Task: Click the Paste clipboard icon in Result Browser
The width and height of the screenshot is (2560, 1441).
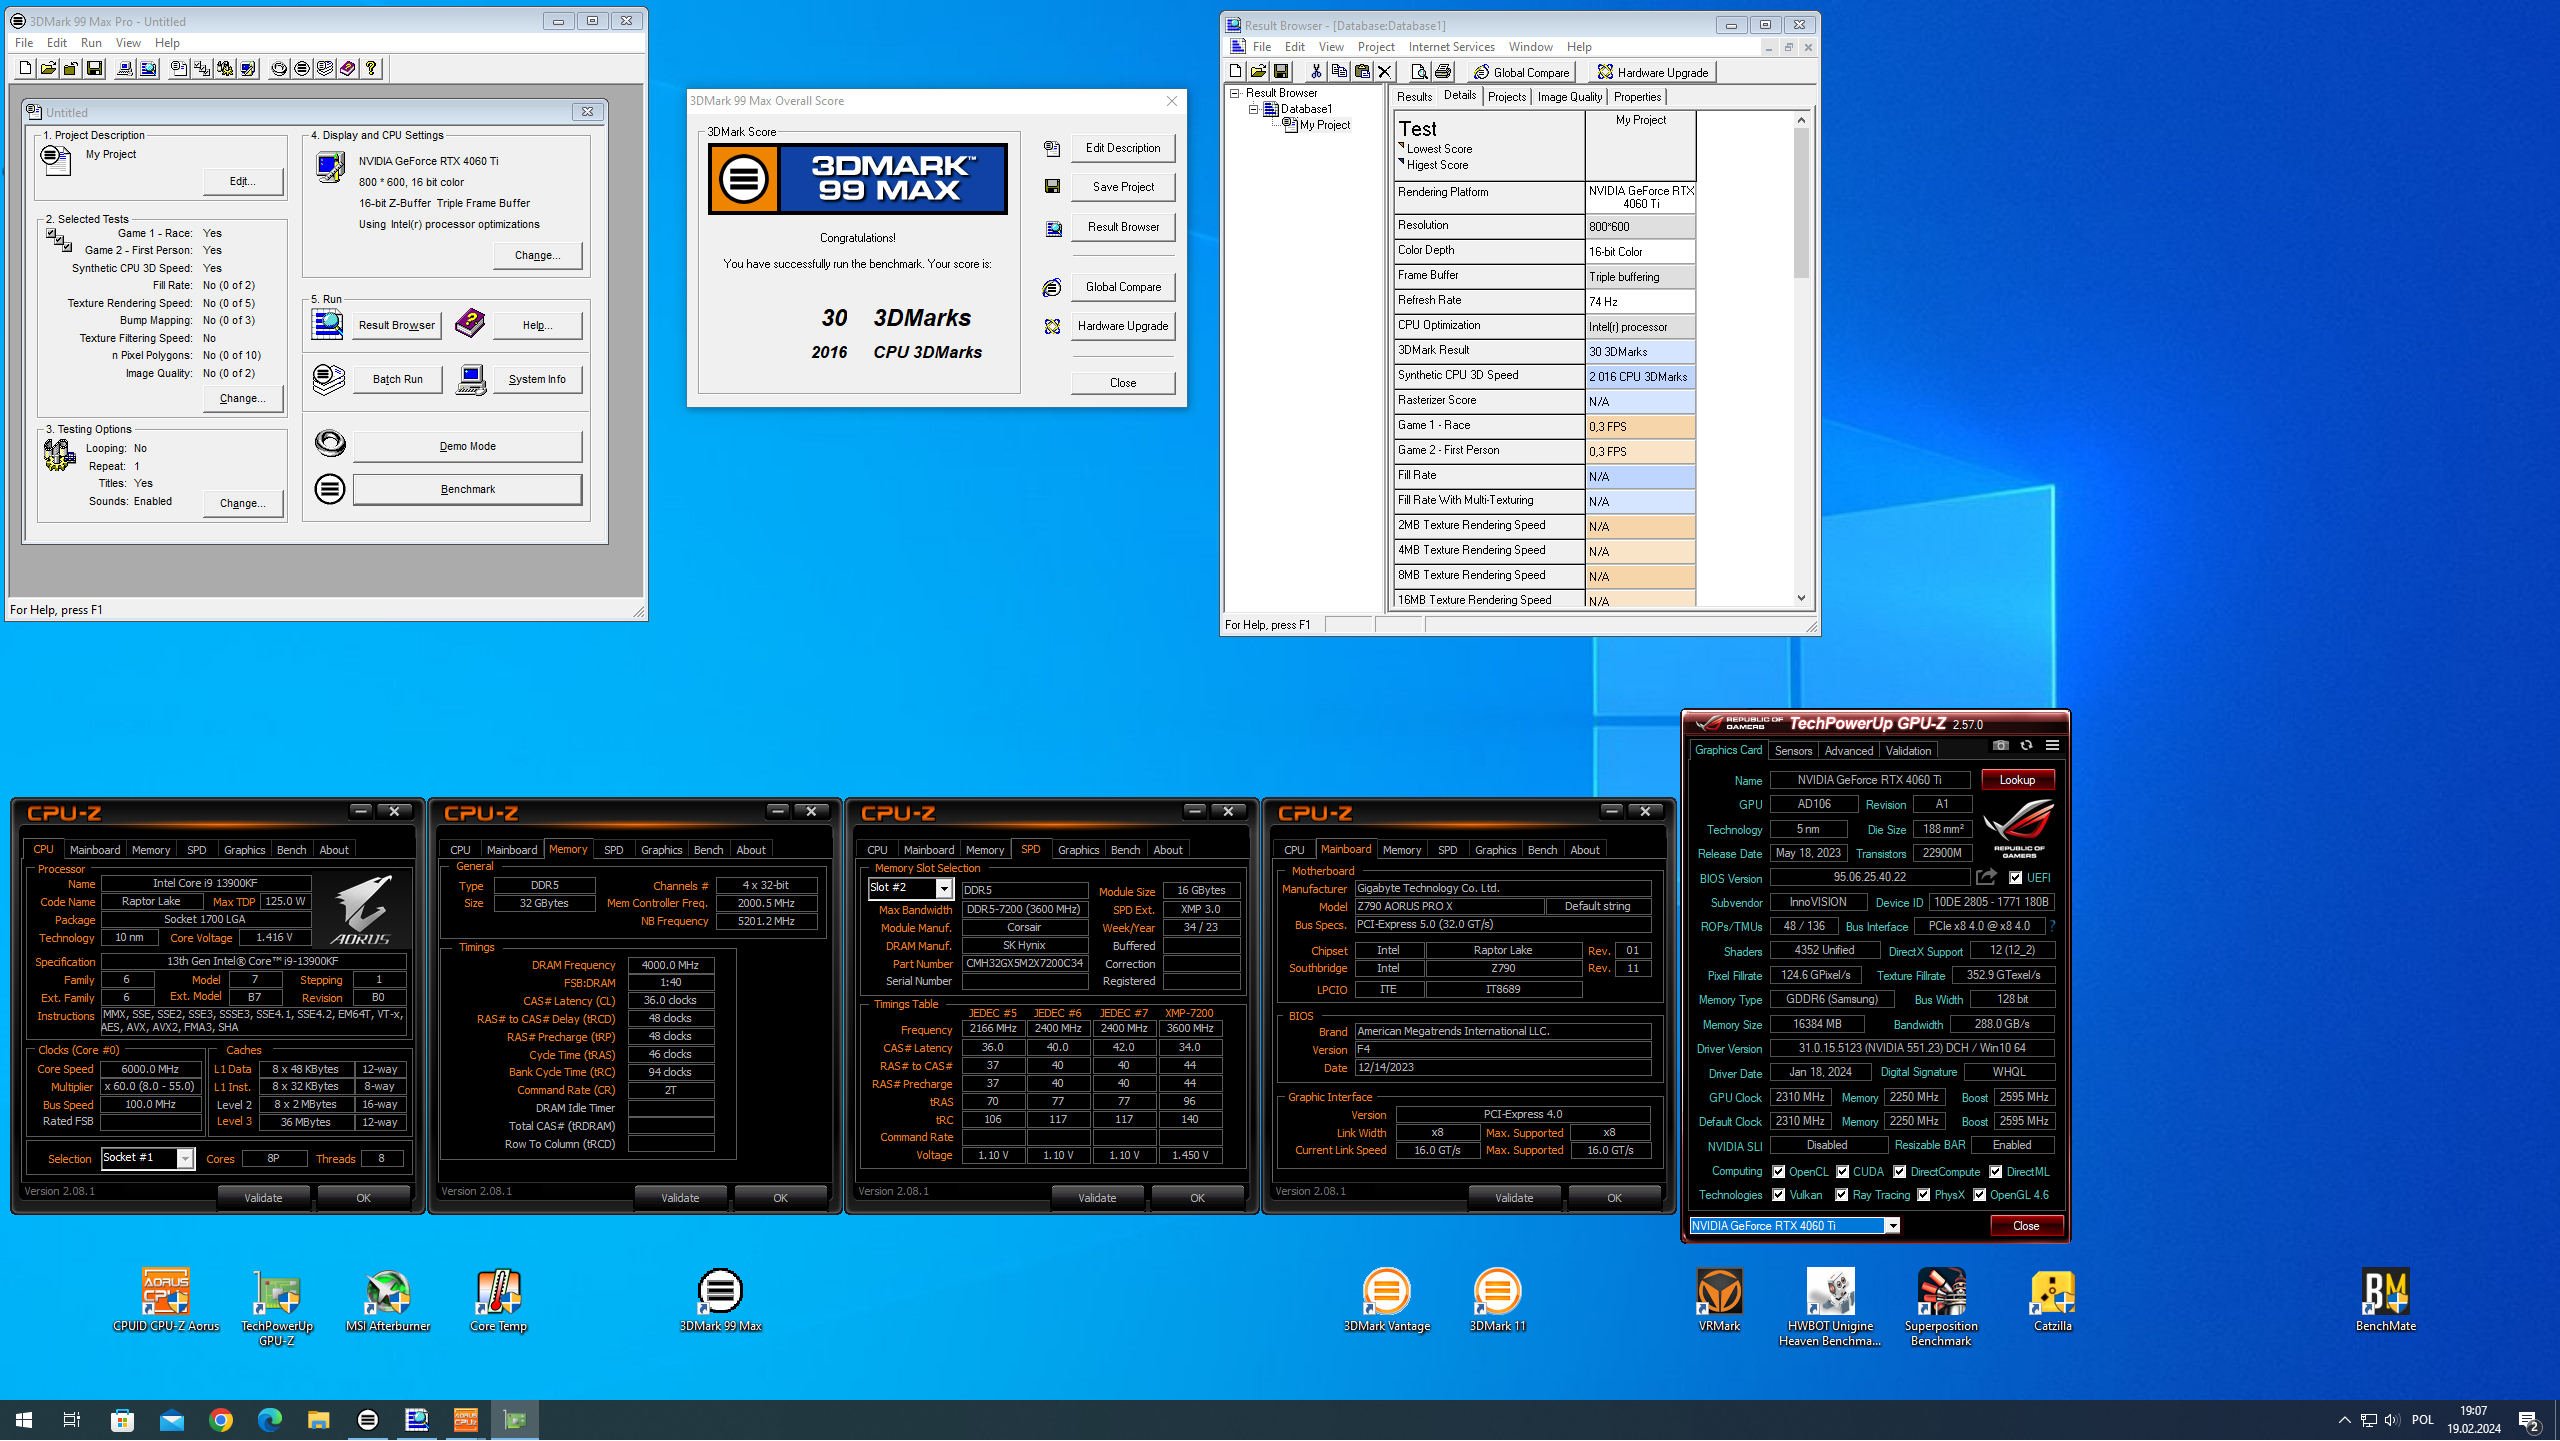Action: (x=1362, y=71)
